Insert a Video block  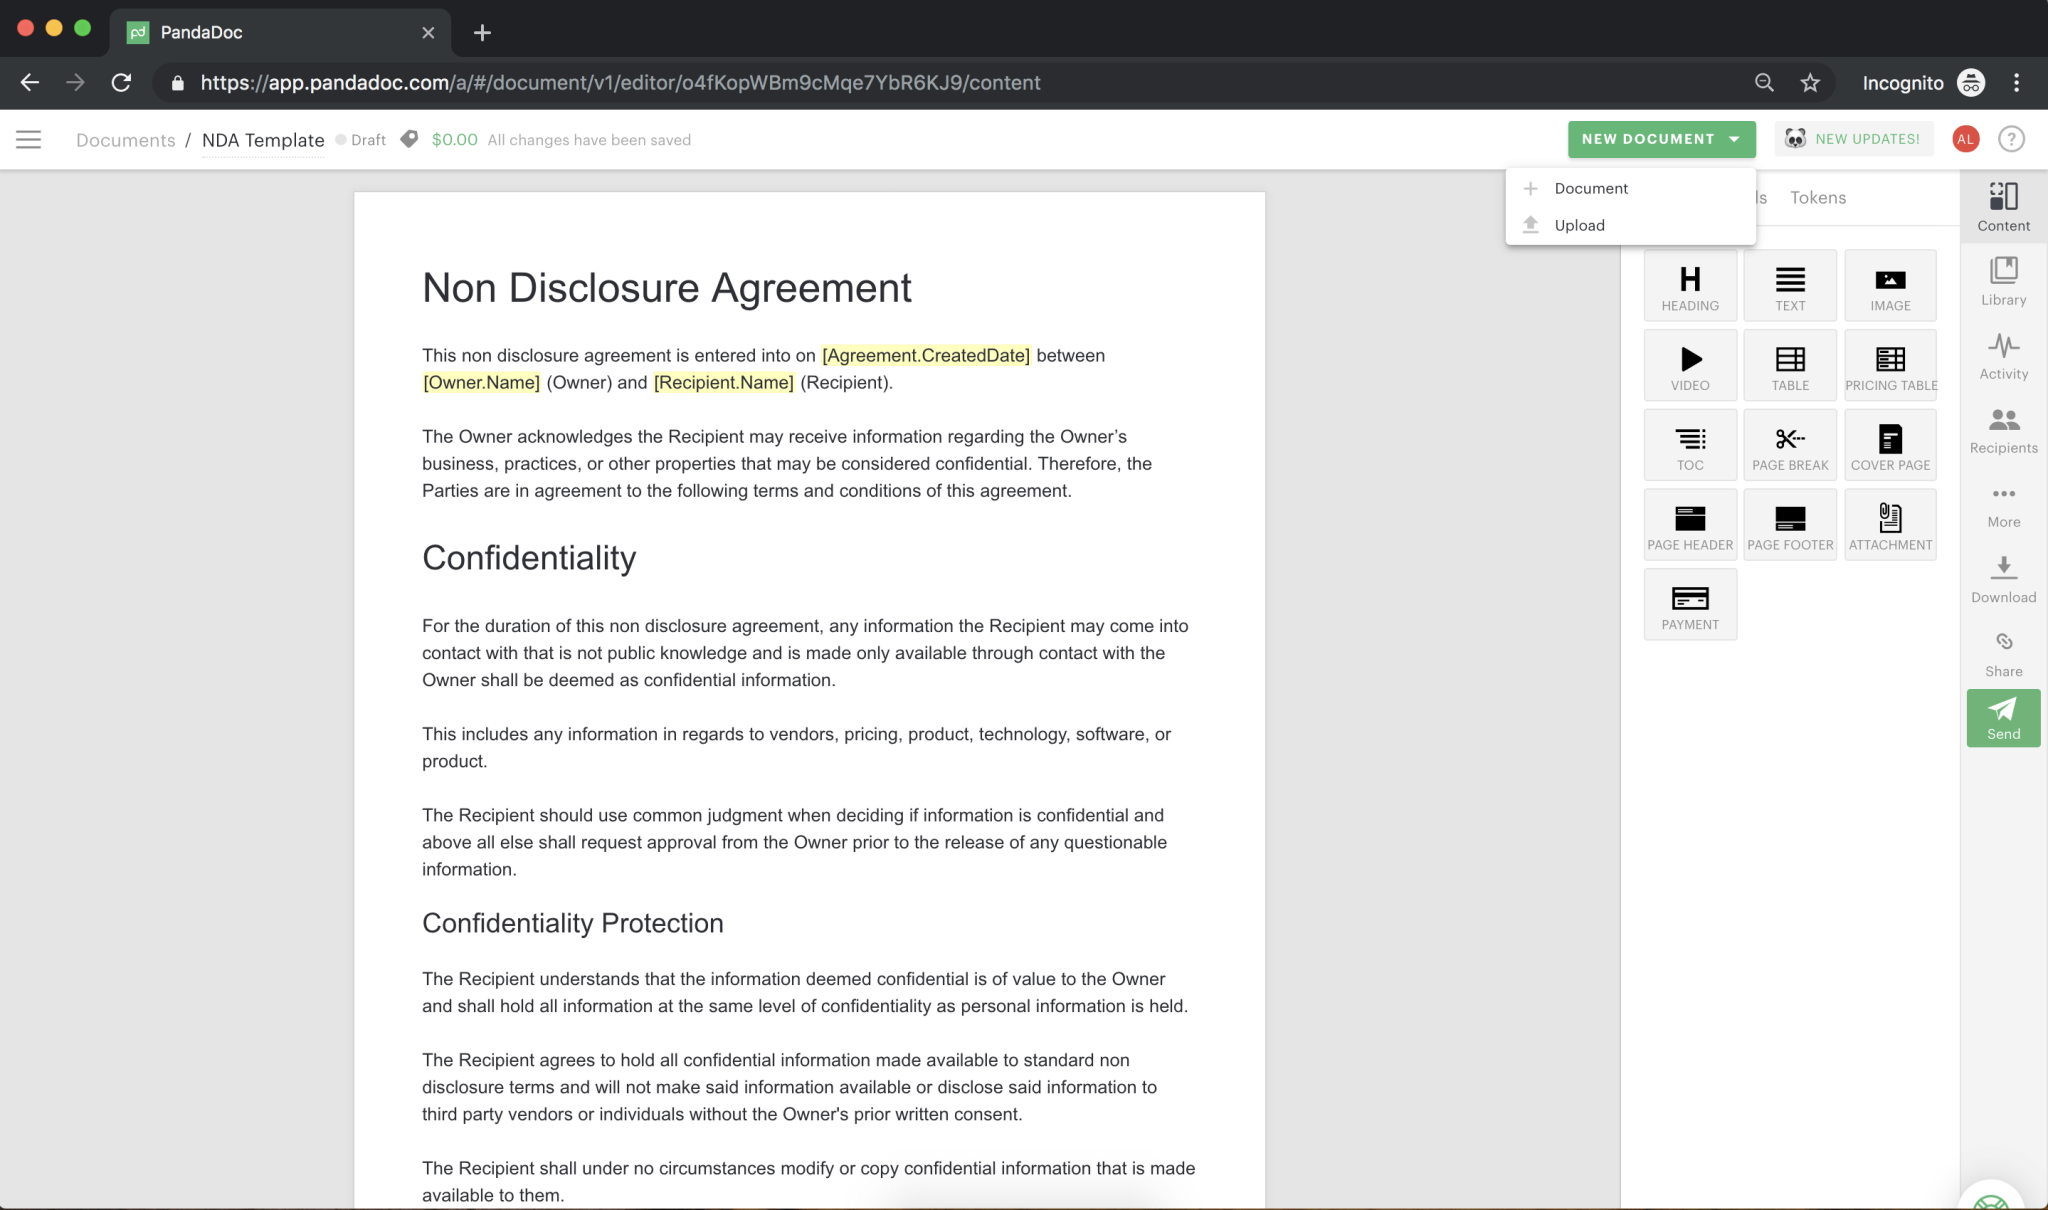coord(1690,365)
